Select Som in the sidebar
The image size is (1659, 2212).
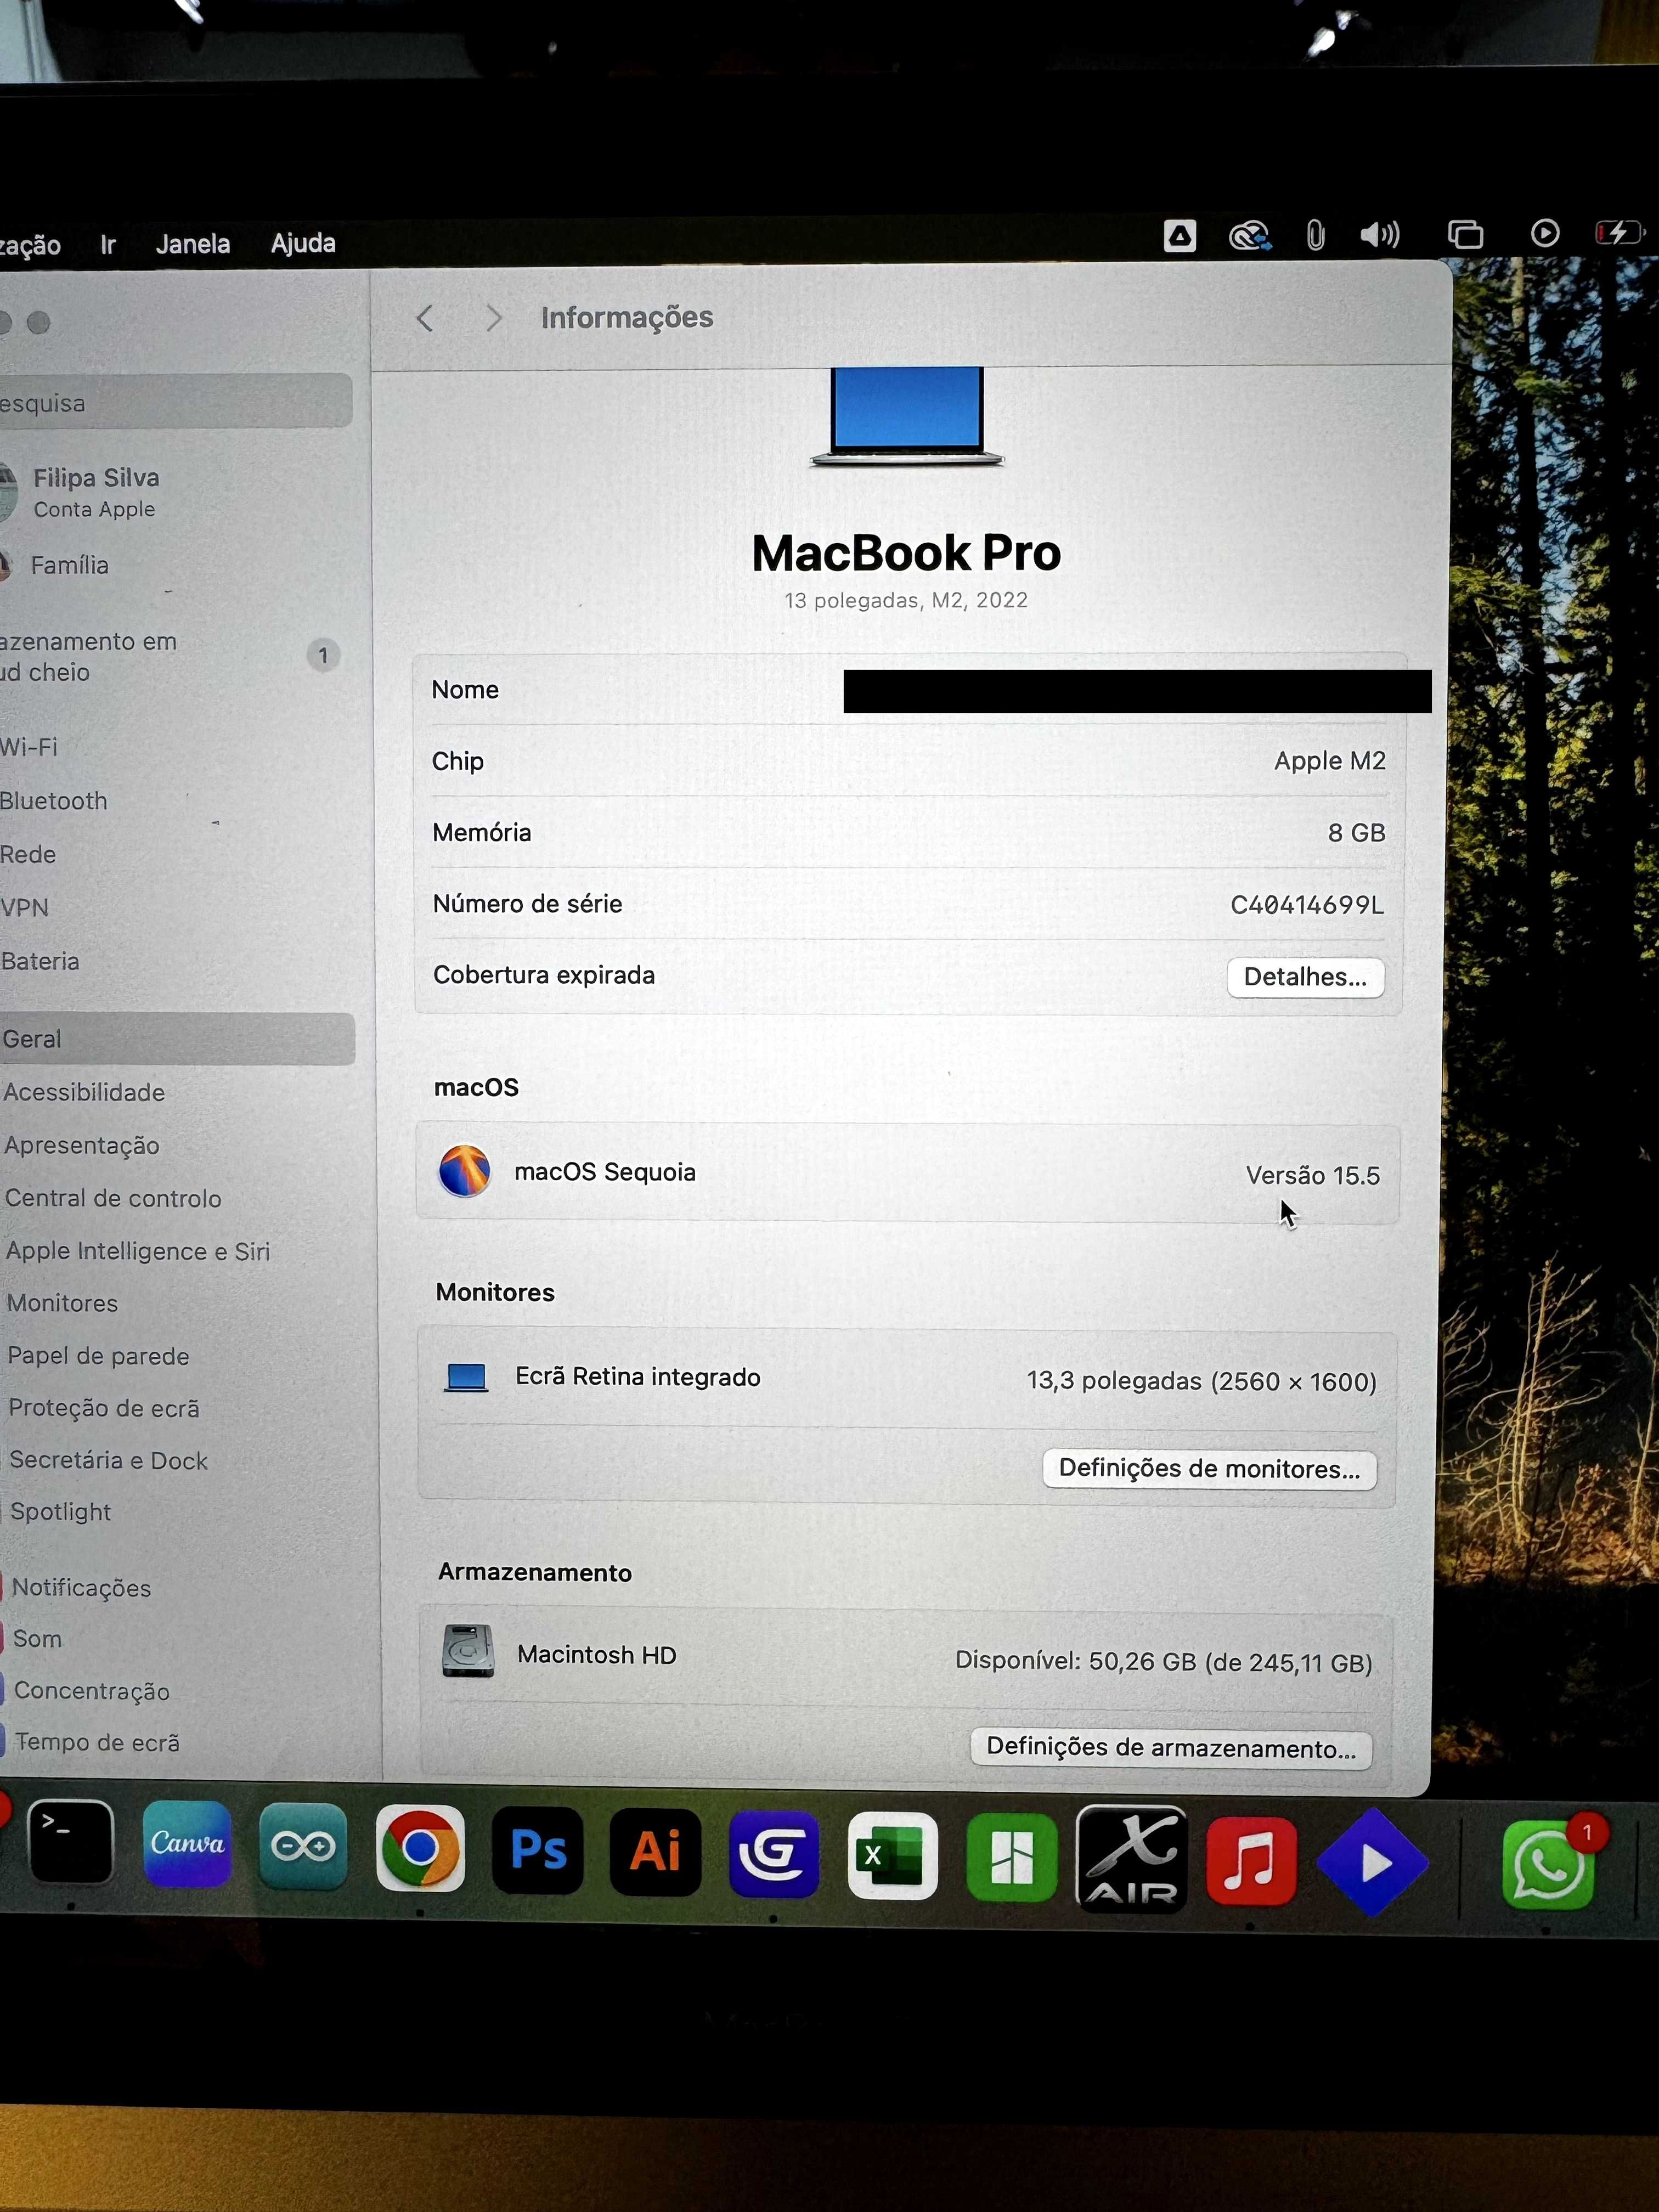tap(37, 1639)
